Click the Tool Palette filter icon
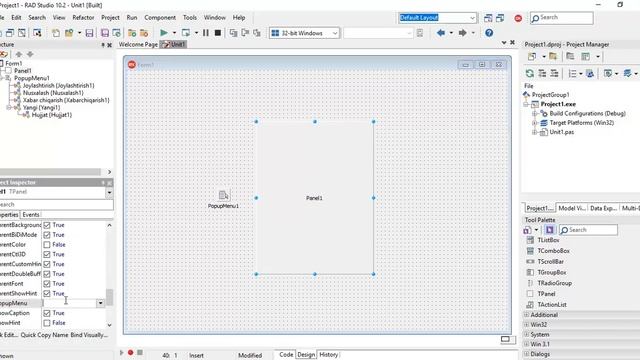Screen dimensions: 640x360 pyautogui.click(x=550, y=230)
